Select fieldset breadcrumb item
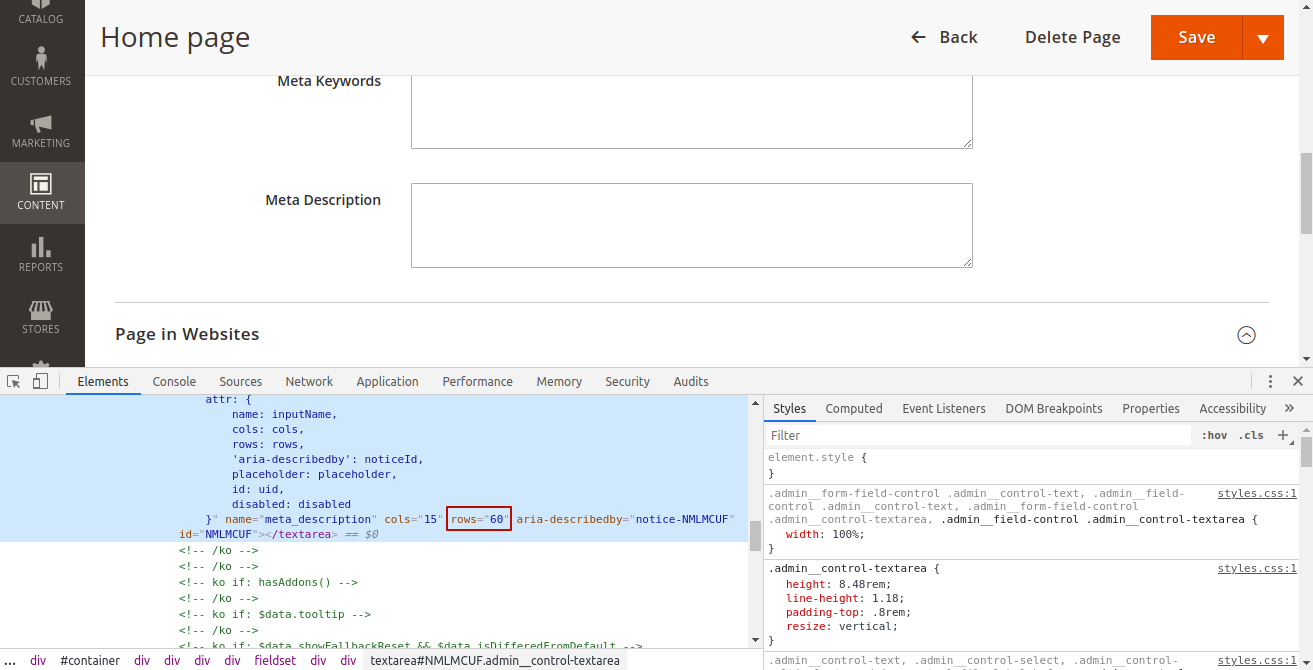1313x670 pixels. click(x=276, y=660)
